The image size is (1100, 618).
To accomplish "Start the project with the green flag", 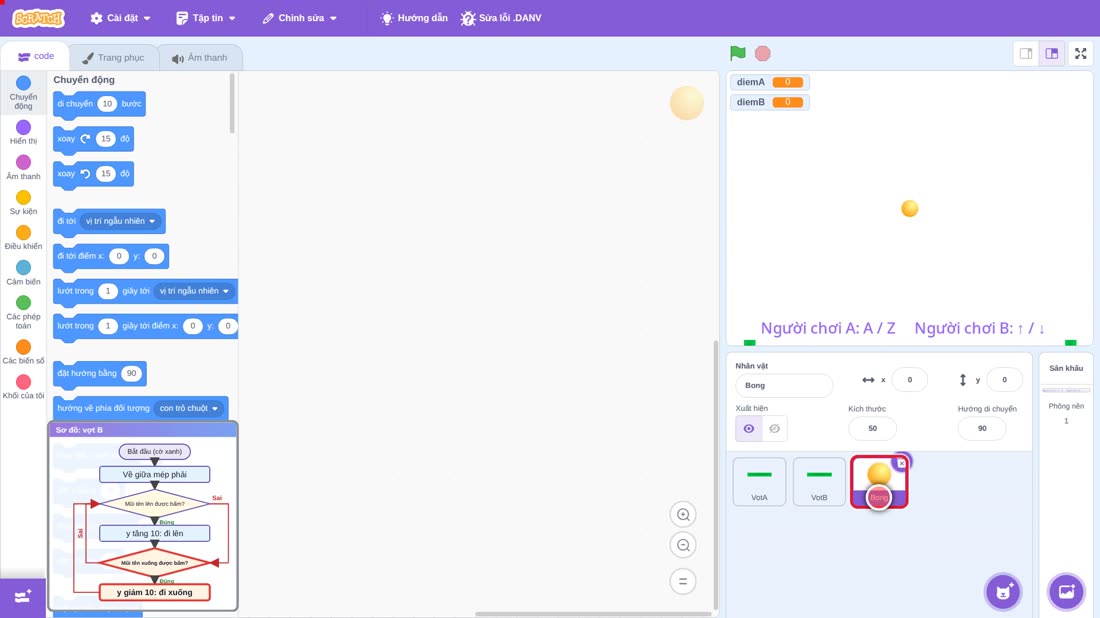I will tap(737, 53).
